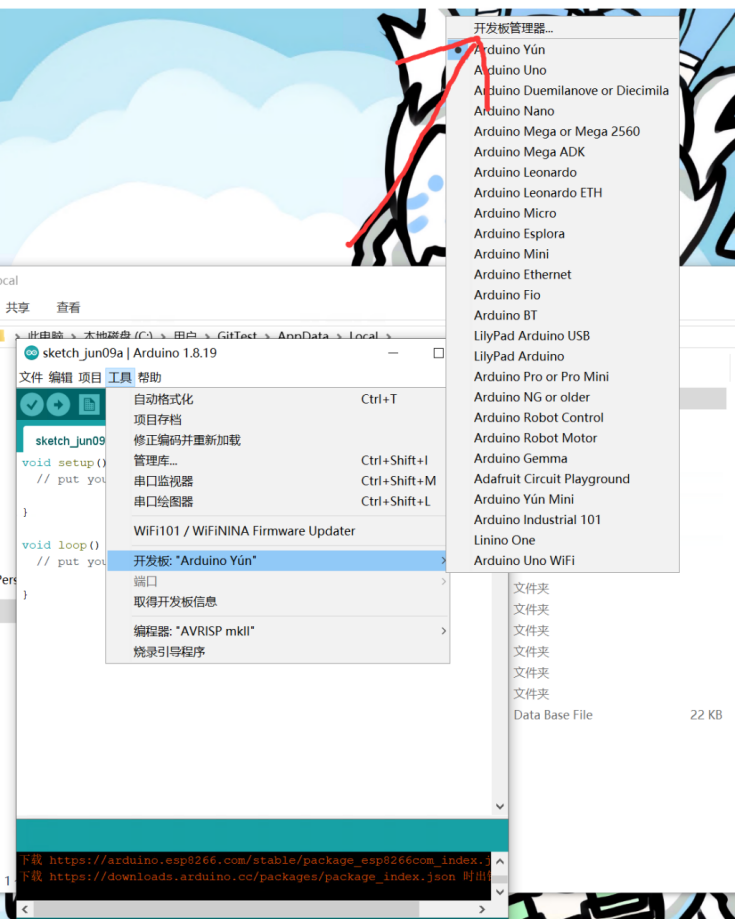
Task: Open the 帮助 menu
Action: tap(149, 377)
